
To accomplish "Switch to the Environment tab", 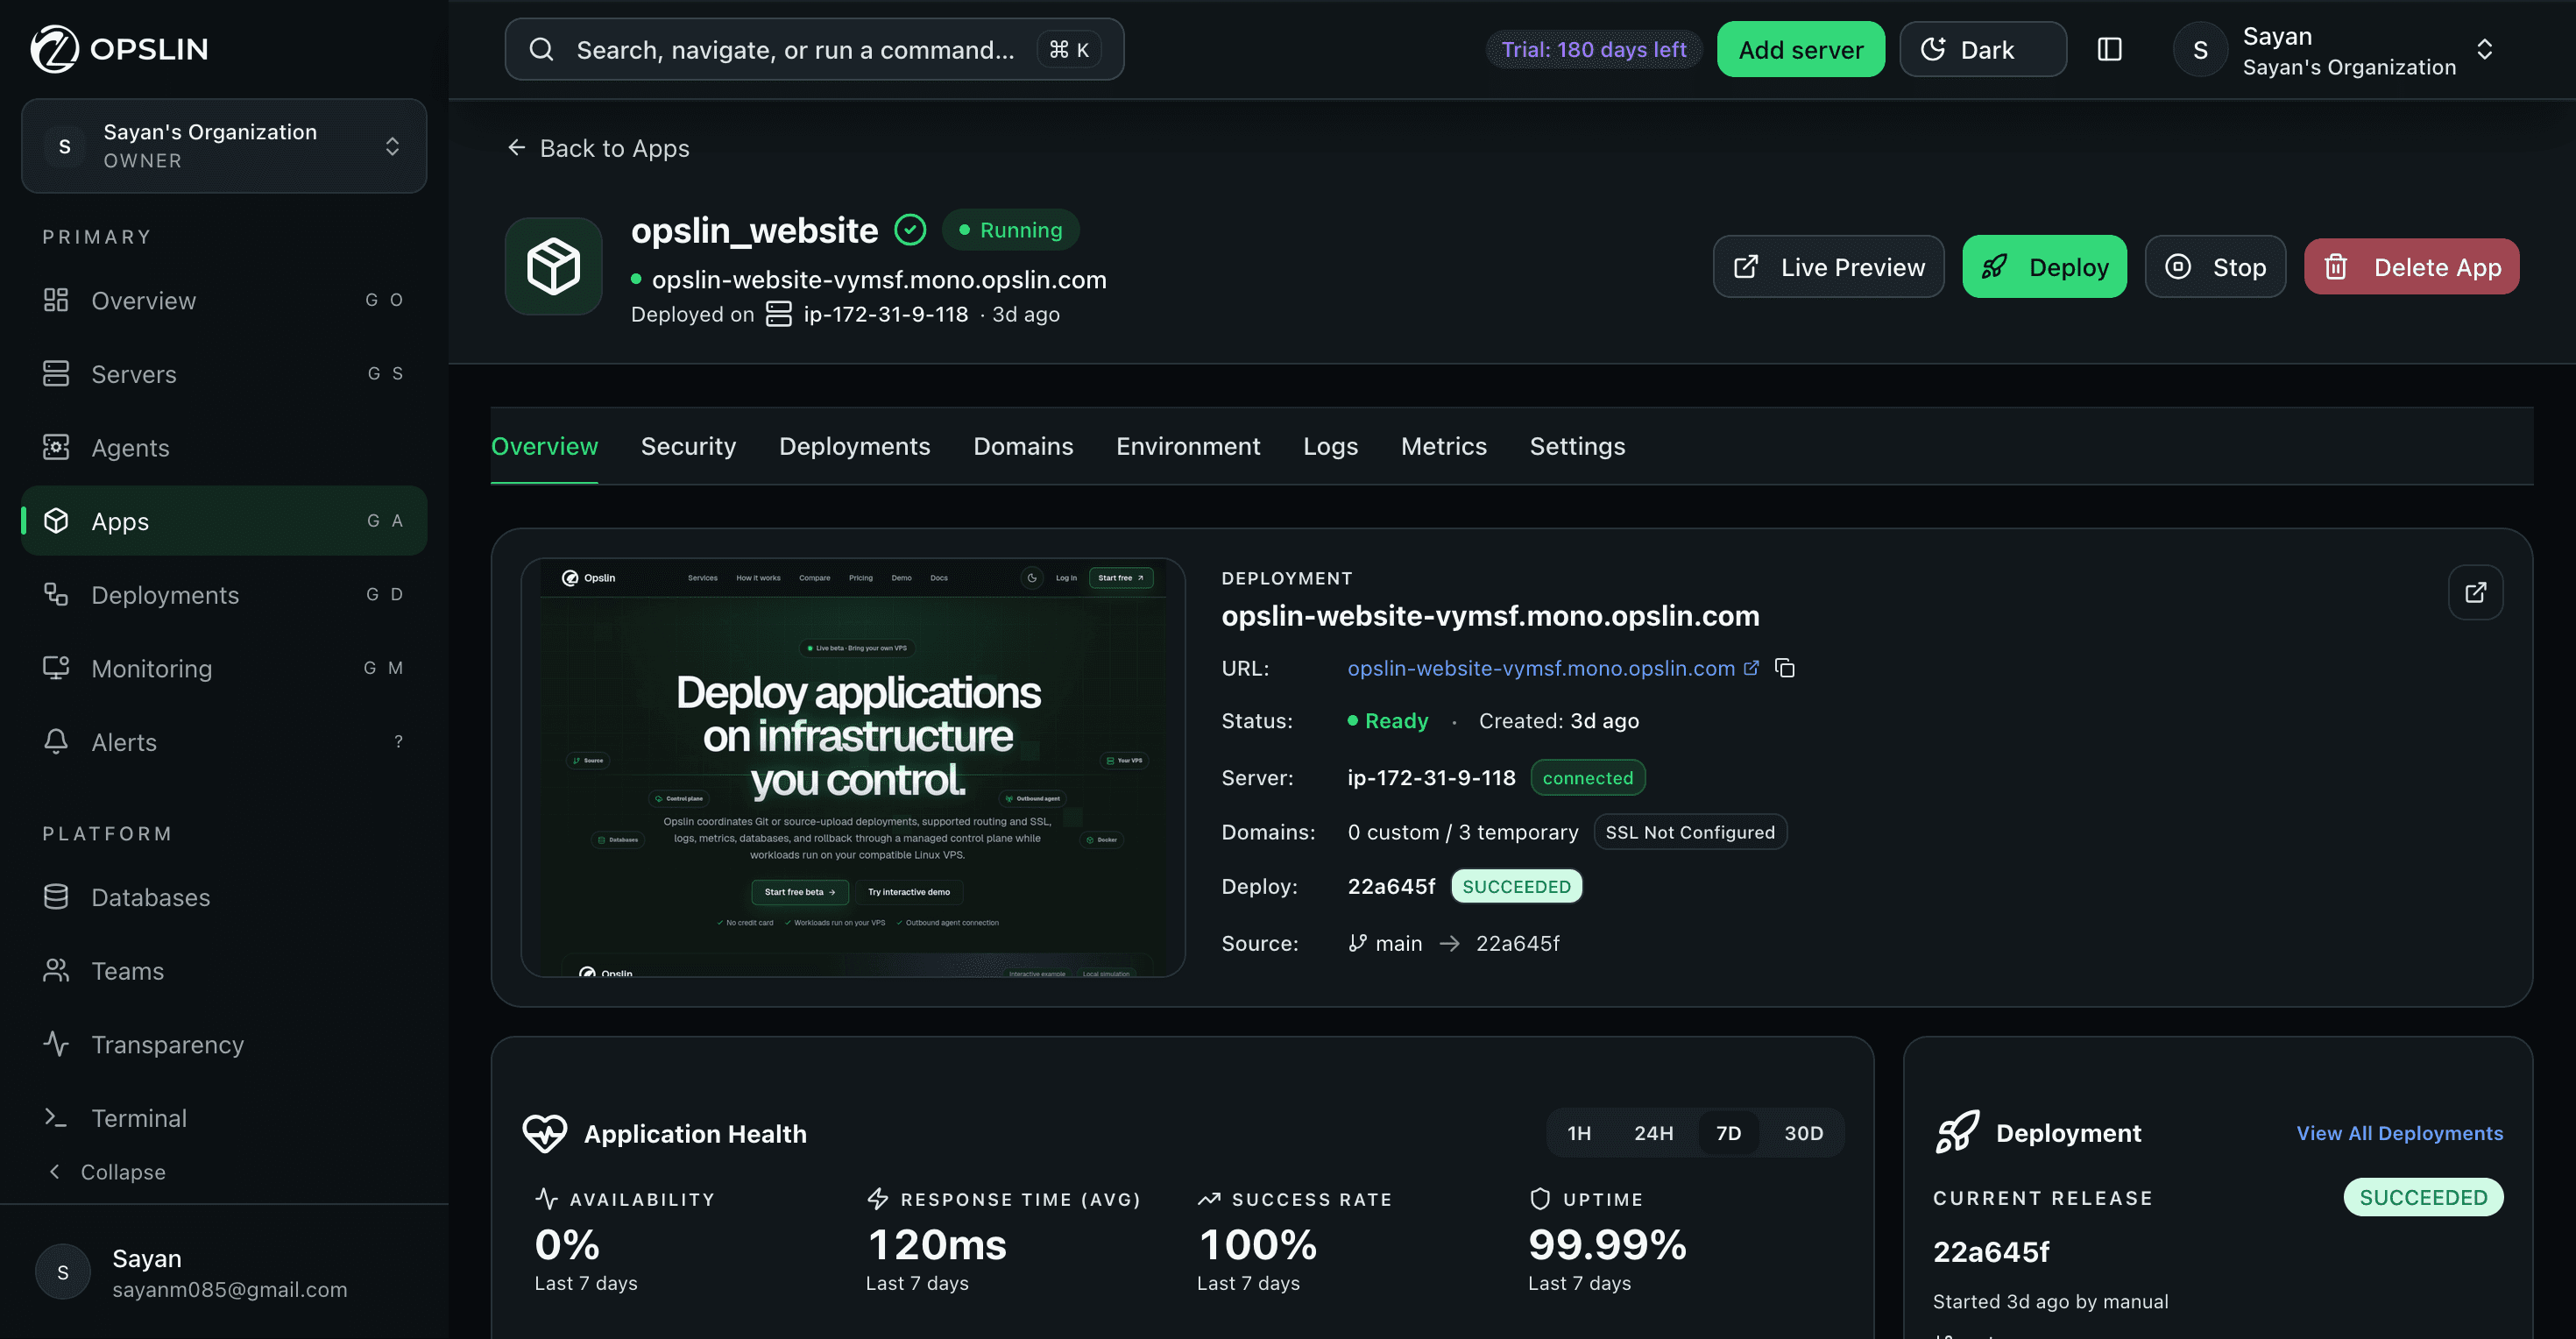I will pos(1188,446).
